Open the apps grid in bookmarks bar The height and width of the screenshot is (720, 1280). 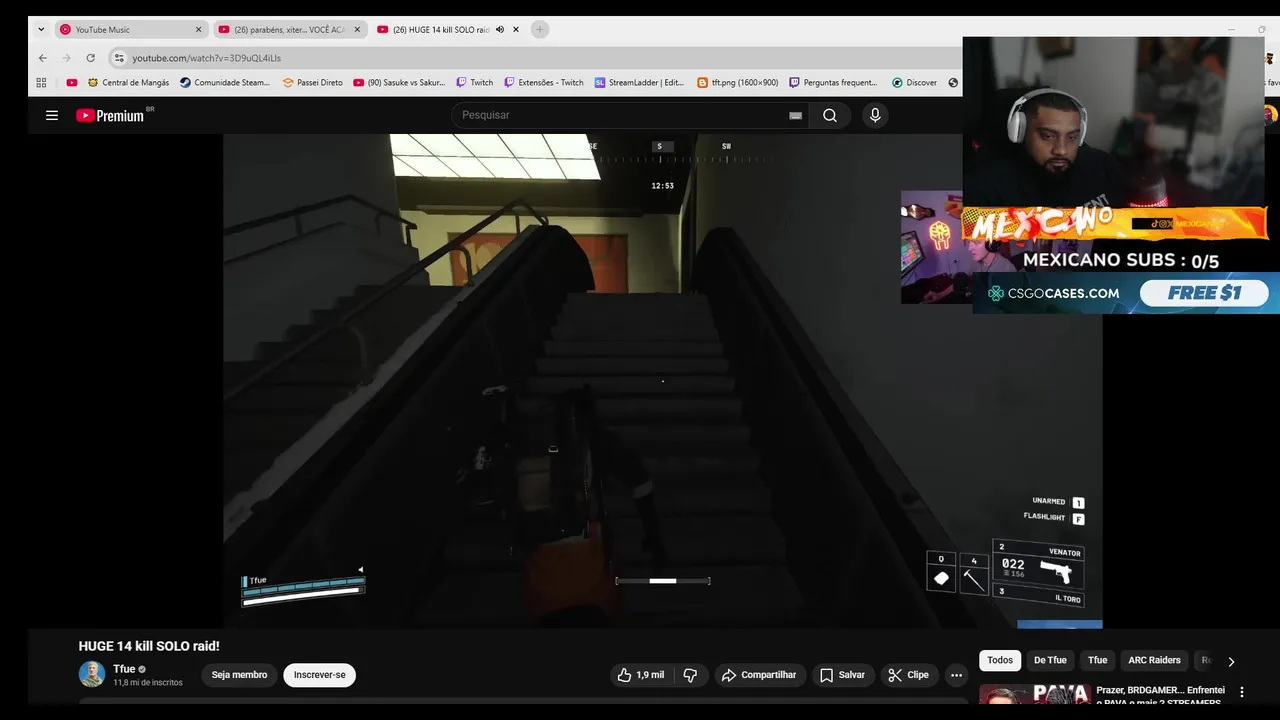(x=41, y=83)
